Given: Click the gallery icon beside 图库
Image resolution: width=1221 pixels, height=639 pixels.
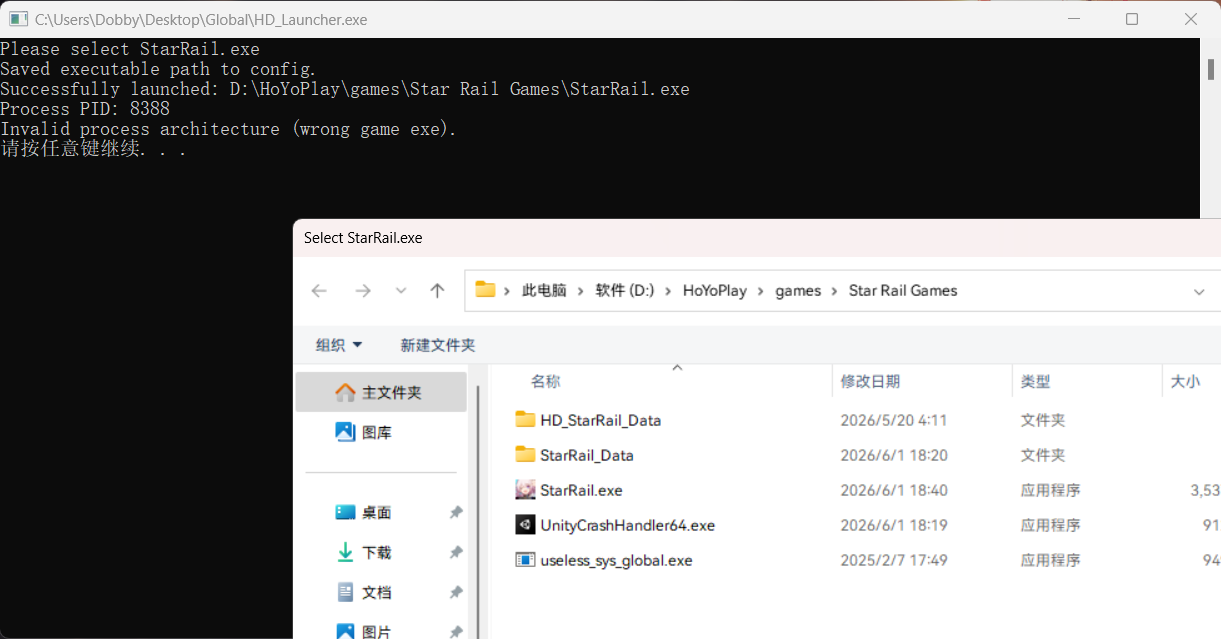Looking at the screenshot, I should (345, 432).
